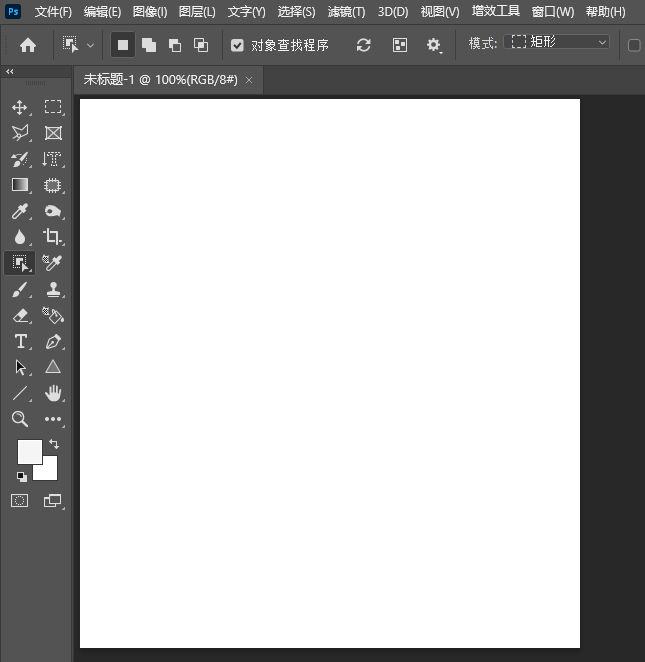Open the 视图(V) menu
This screenshot has height=662, width=645.
440,11
